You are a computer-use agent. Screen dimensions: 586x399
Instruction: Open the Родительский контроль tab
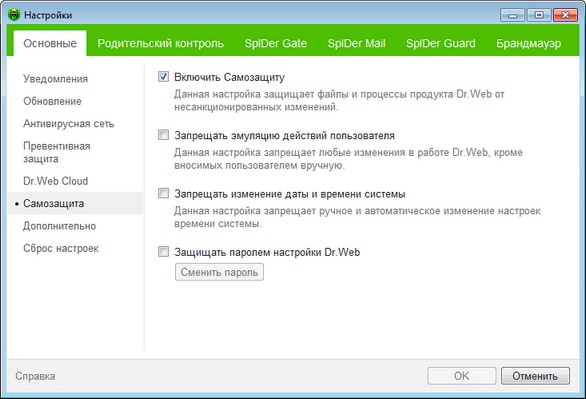click(x=160, y=43)
